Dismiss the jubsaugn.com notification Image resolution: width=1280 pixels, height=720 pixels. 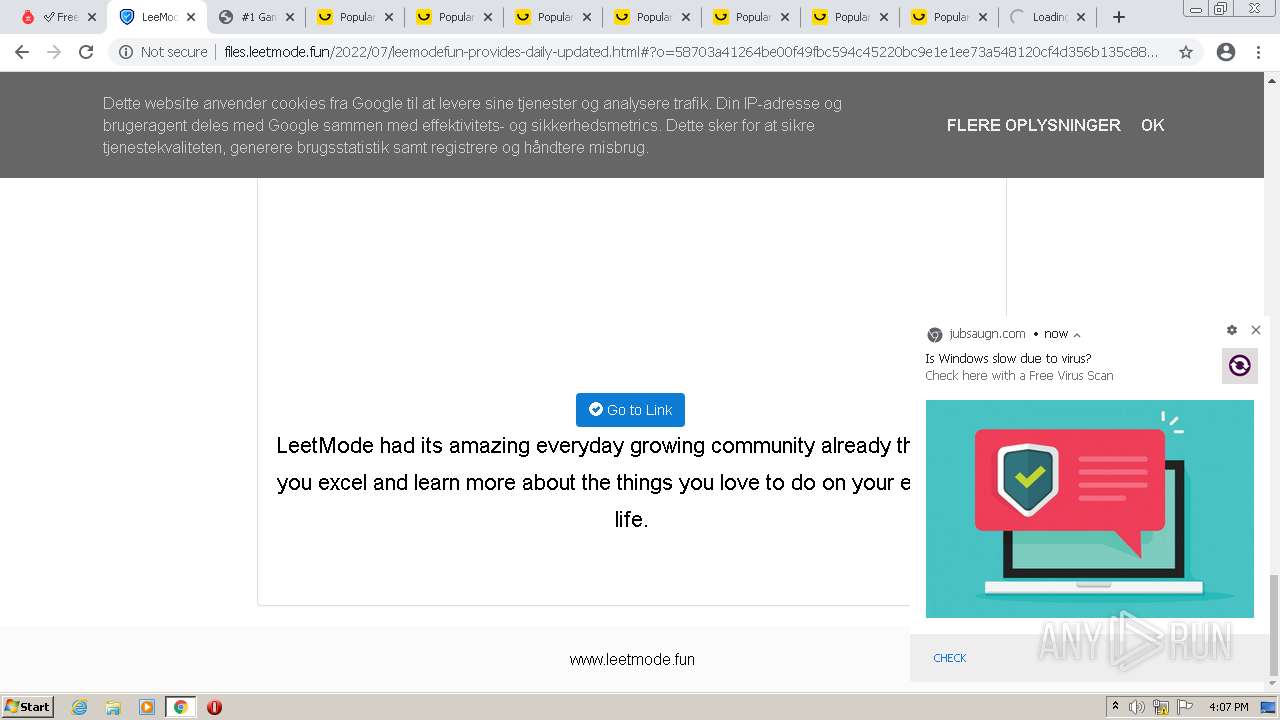point(1256,330)
